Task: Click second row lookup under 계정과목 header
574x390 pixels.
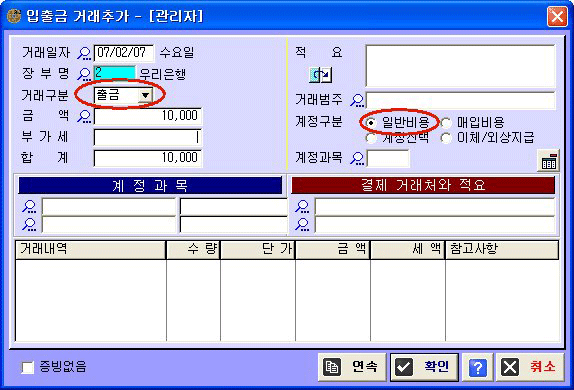Action: pyautogui.click(x=29, y=224)
